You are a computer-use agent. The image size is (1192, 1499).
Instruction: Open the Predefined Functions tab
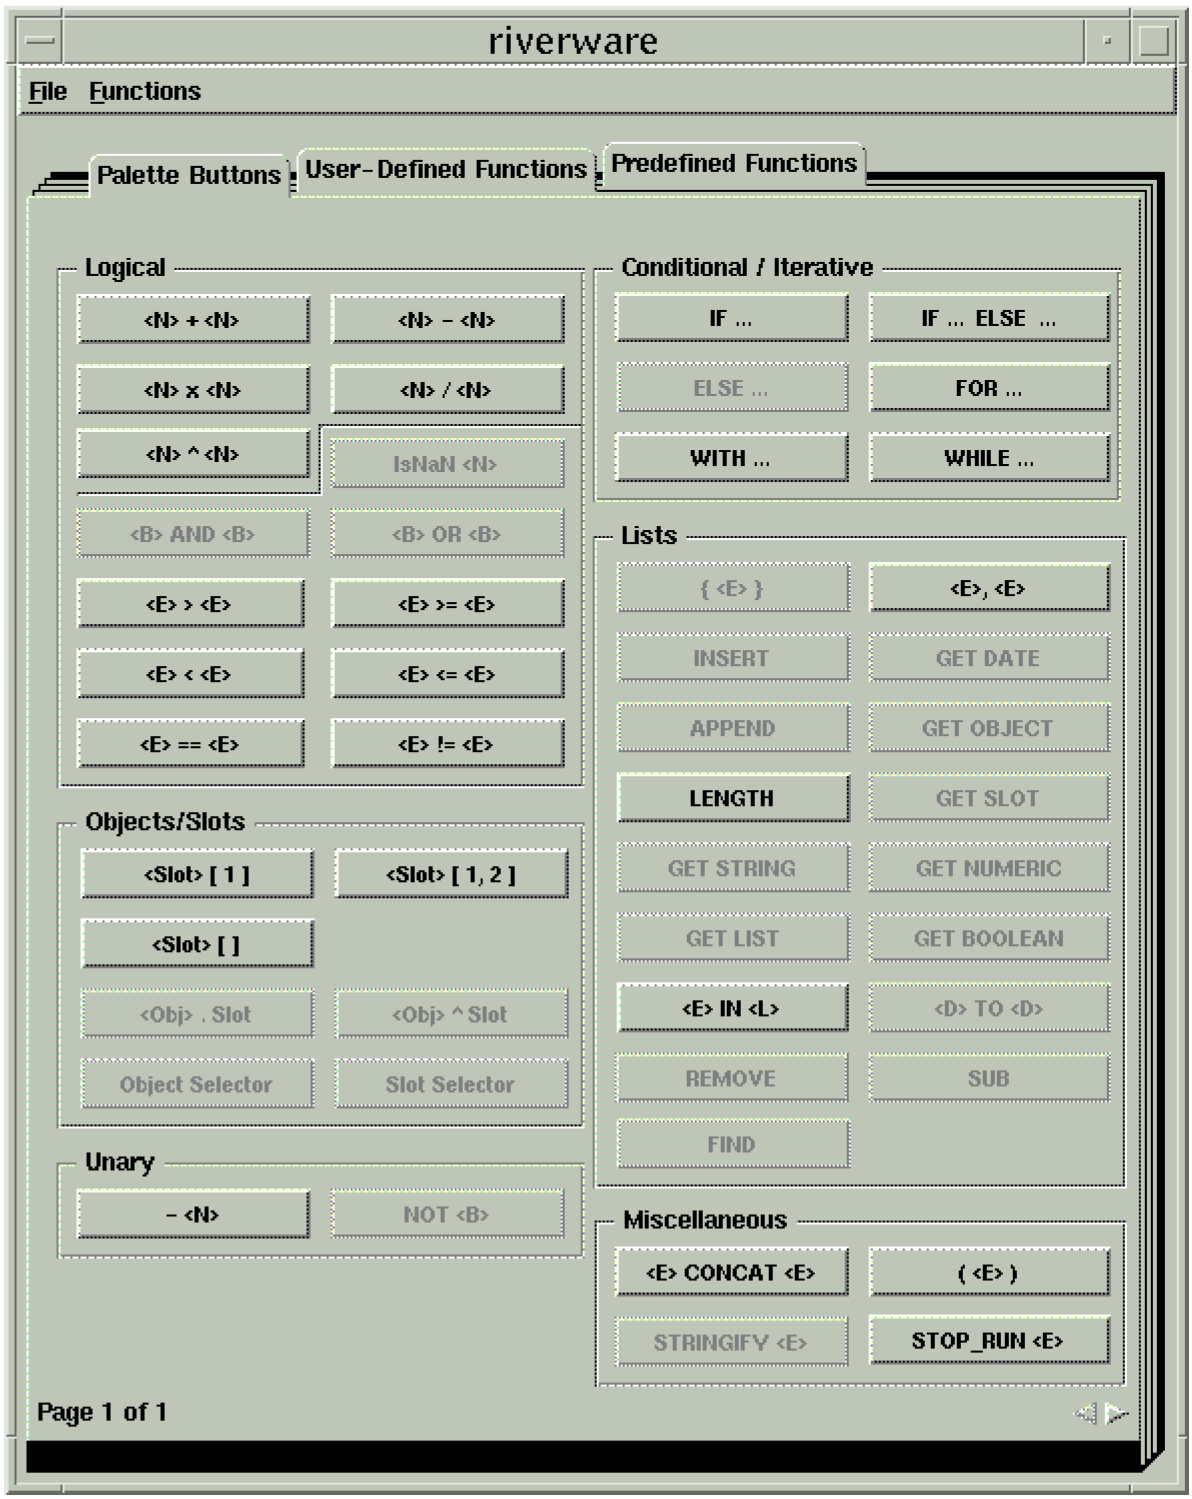734,163
